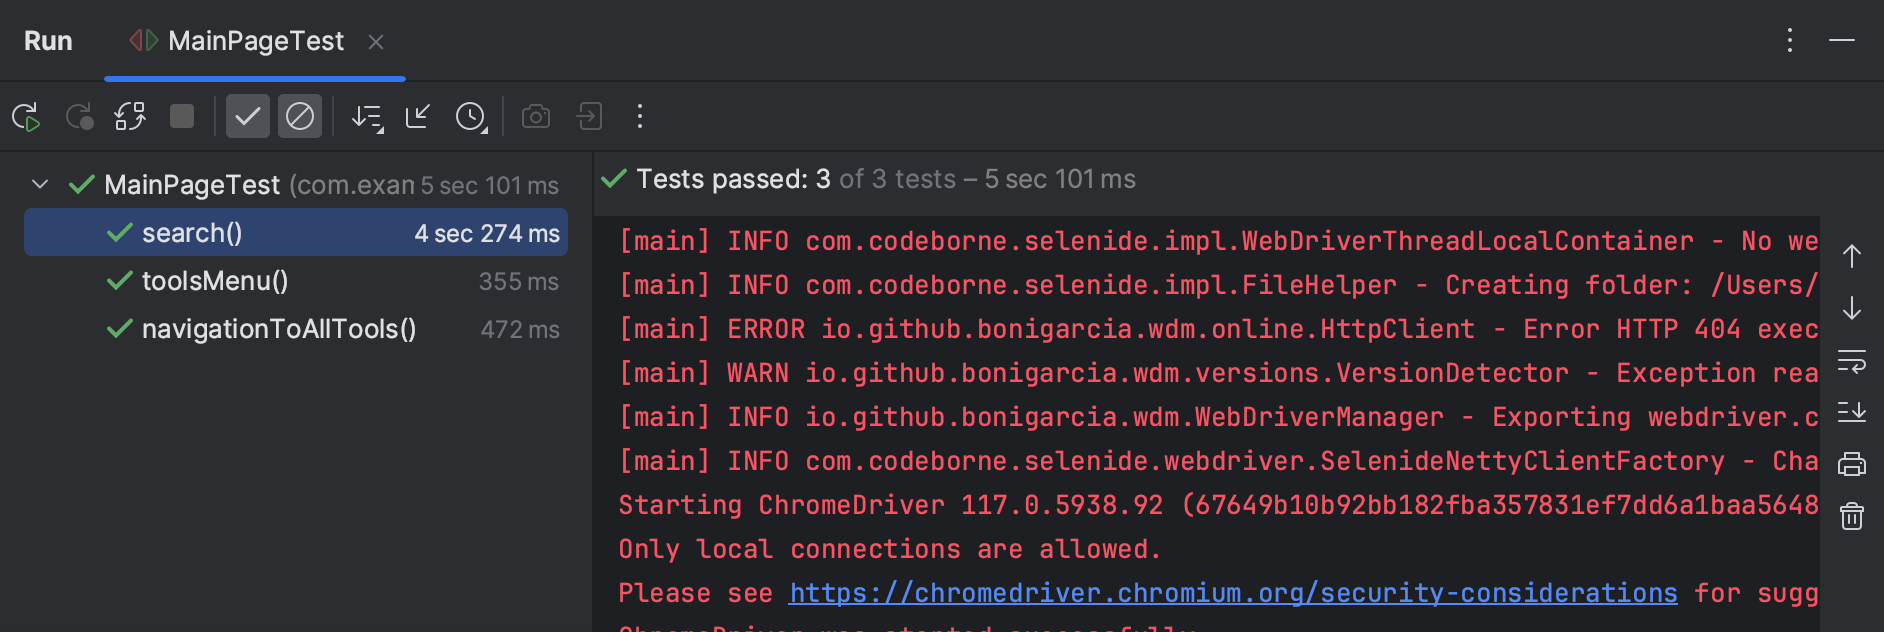The image size is (1884, 632).
Task: Rerun the MainPageTest suite
Action: click(26, 116)
